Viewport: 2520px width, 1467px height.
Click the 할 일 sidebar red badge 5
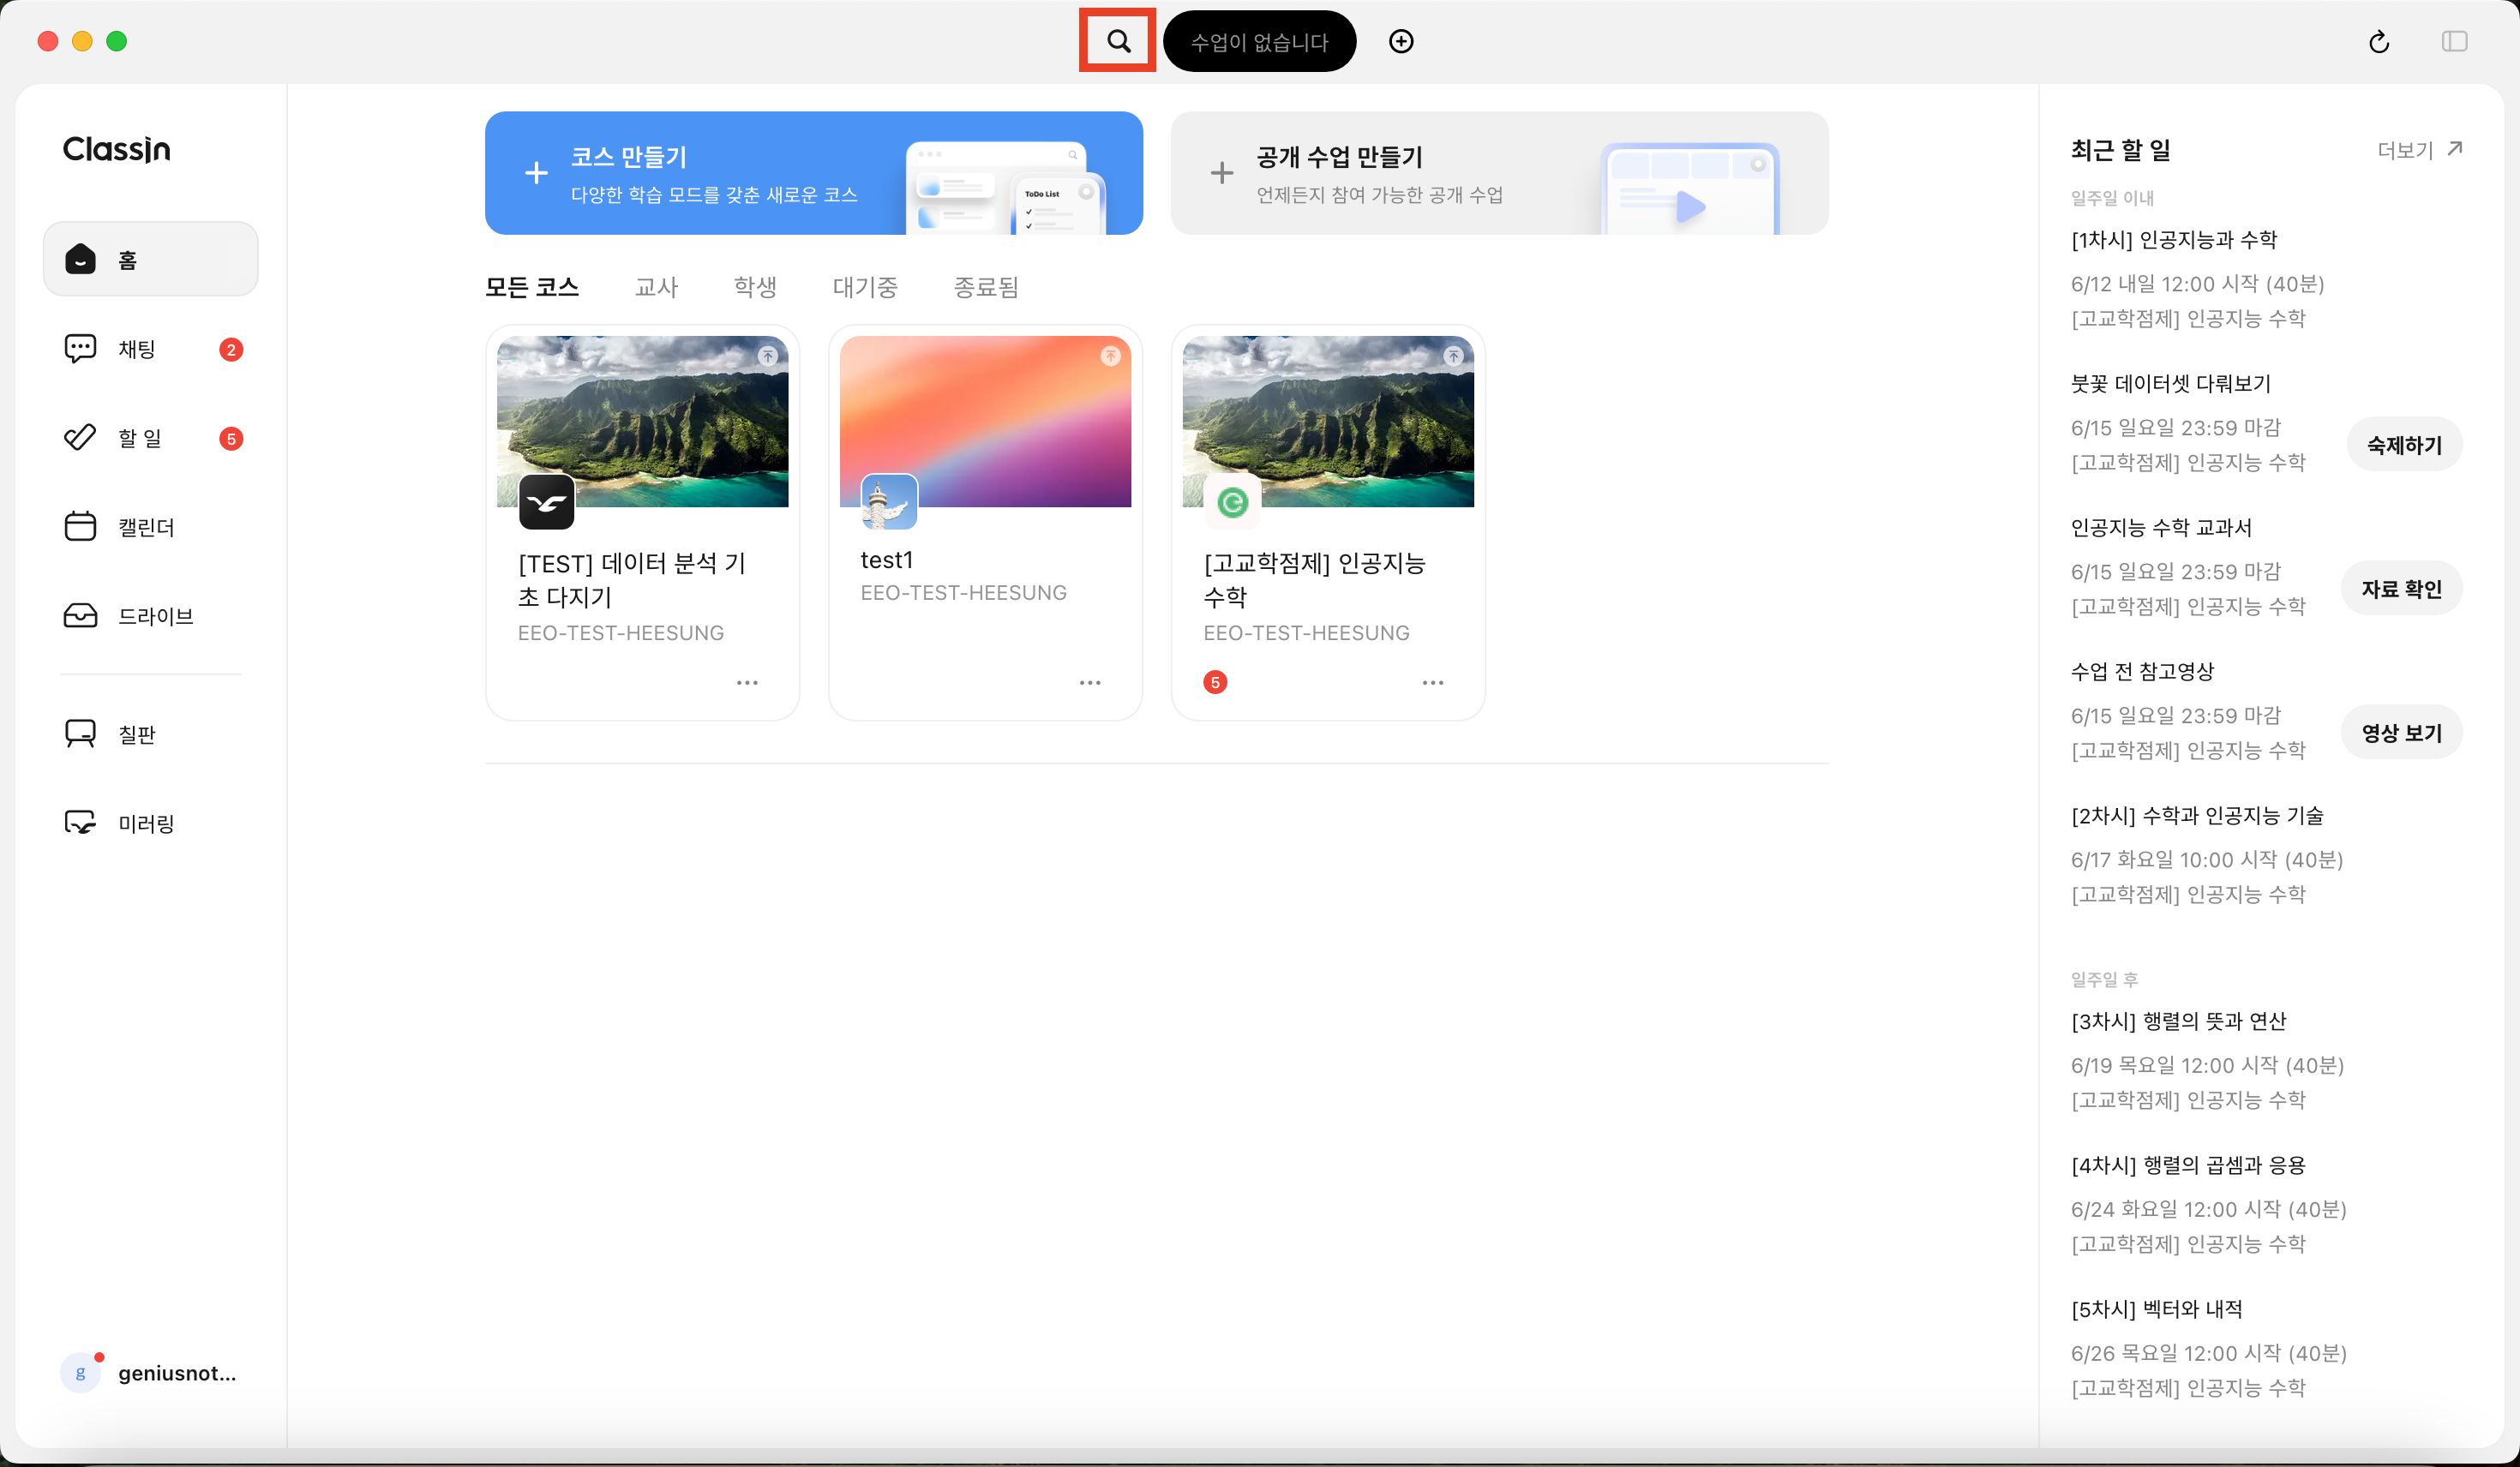[231, 438]
